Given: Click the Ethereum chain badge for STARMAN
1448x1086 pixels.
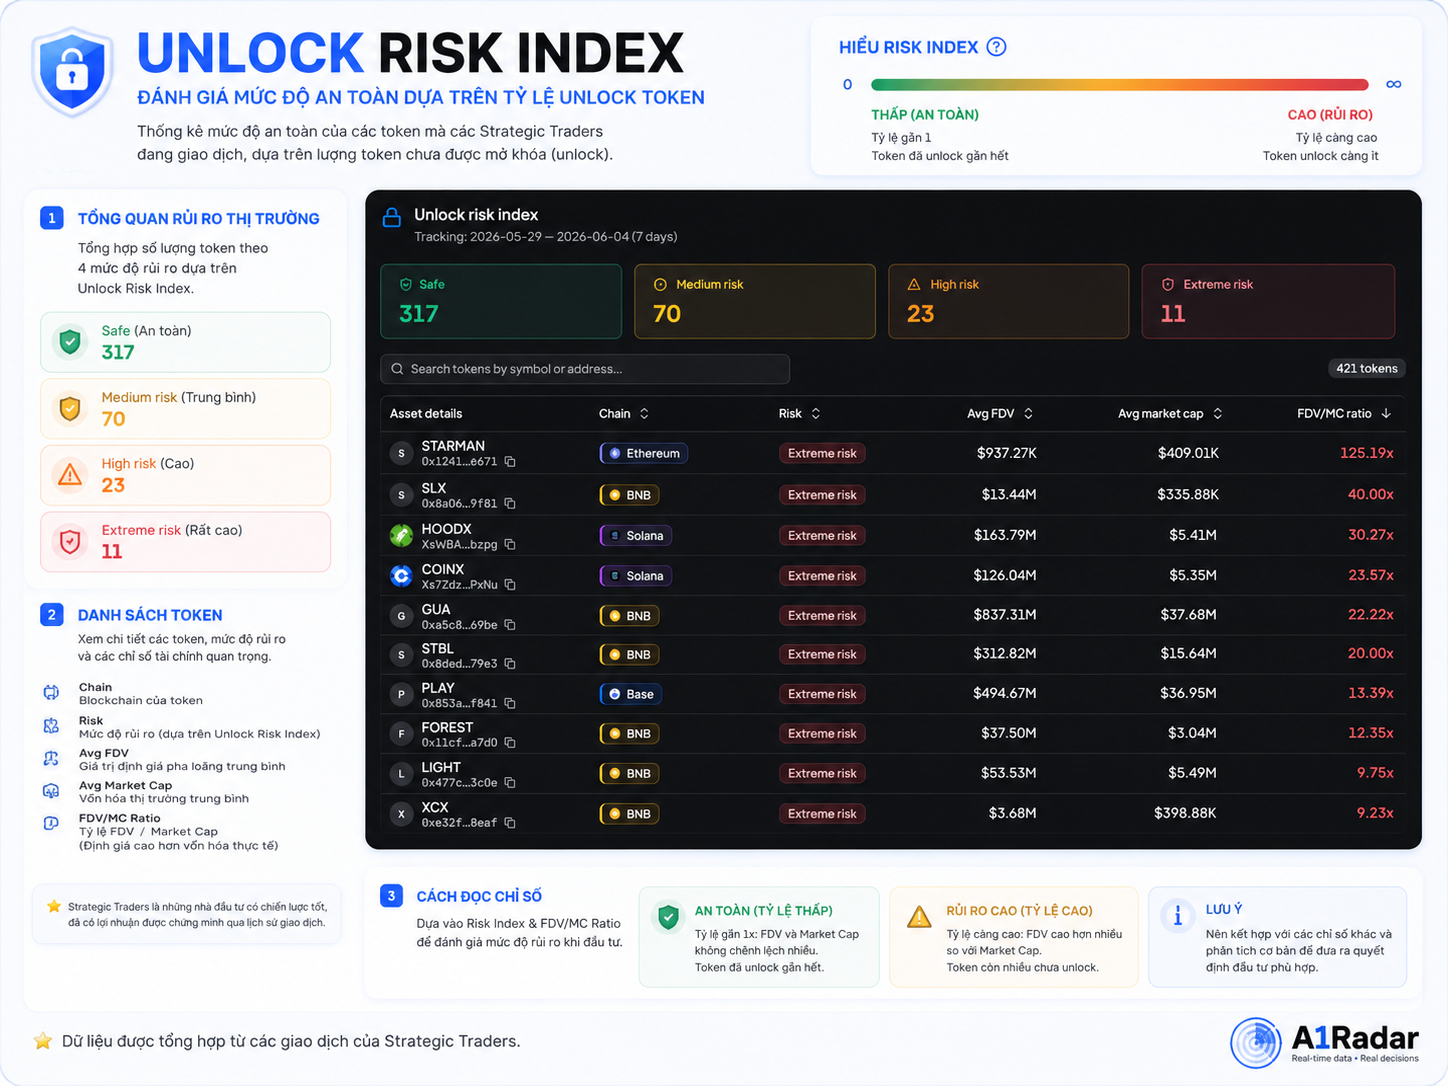Looking at the screenshot, I should click(643, 454).
